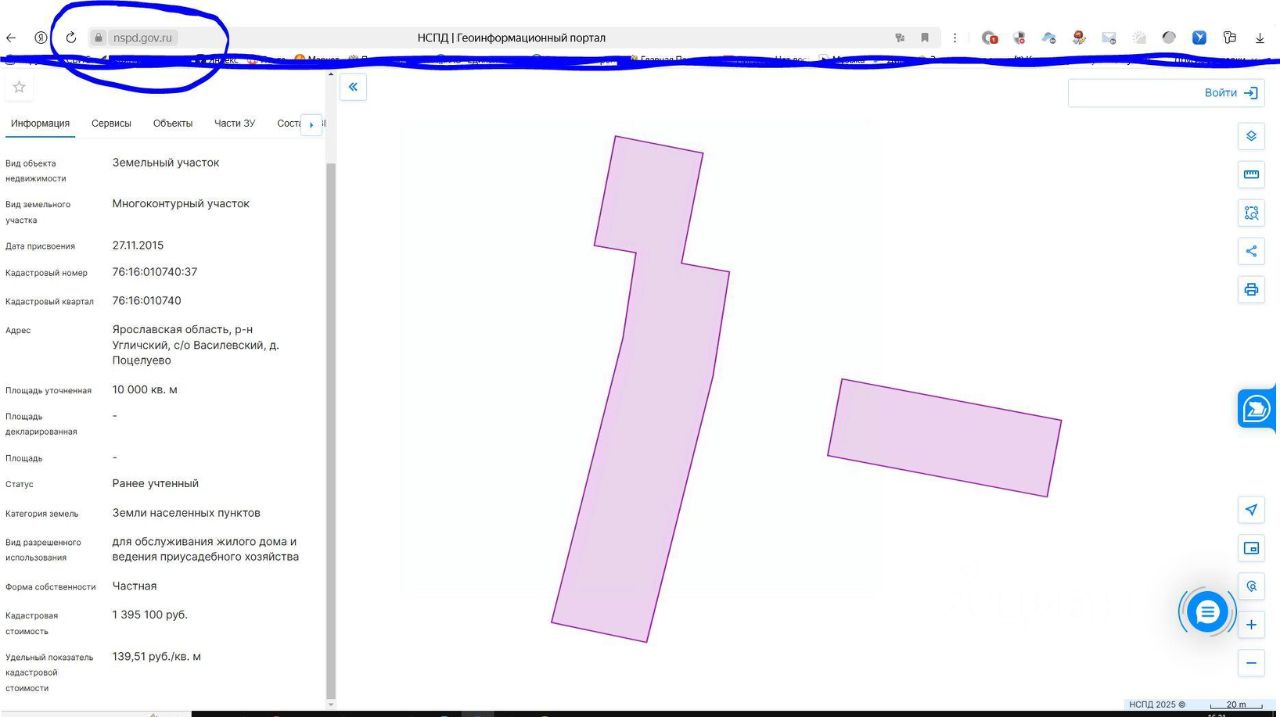Open the overview mini-map tool
The height and width of the screenshot is (717, 1280).
[1251, 548]
